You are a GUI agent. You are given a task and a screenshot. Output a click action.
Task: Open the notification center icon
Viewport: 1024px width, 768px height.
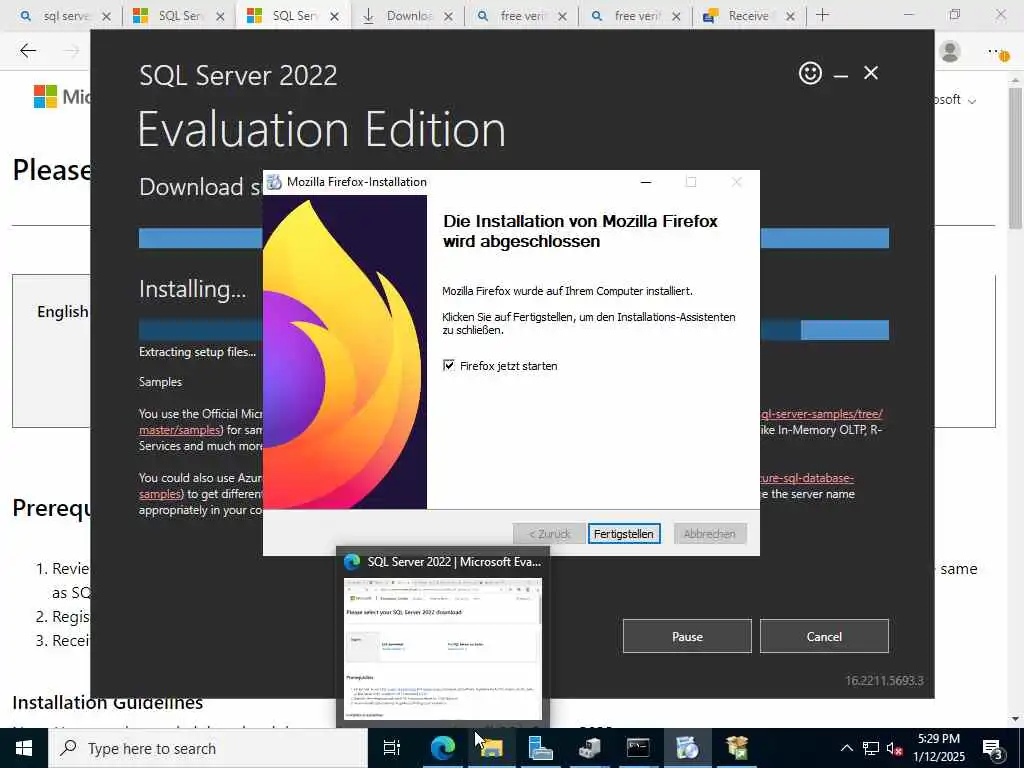coord(993,748)
